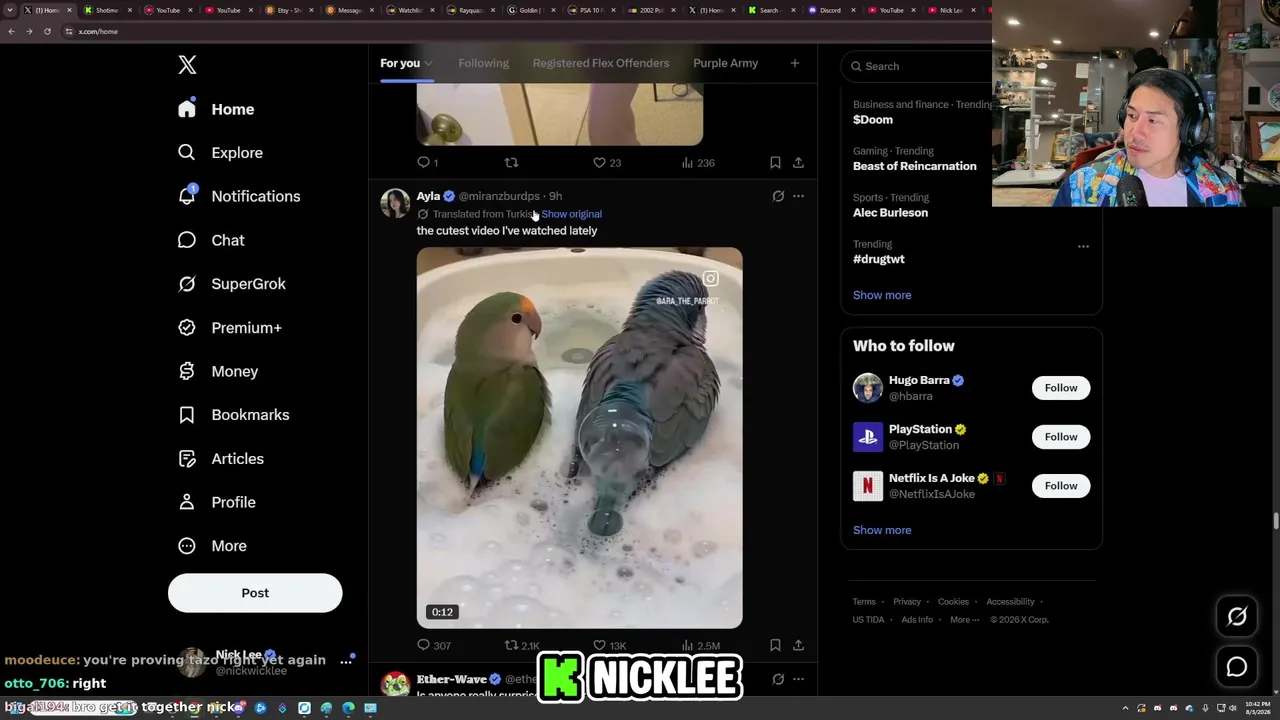Open Articles in the sidebar
Viewport: 1280px width, 720px height.
221,459
